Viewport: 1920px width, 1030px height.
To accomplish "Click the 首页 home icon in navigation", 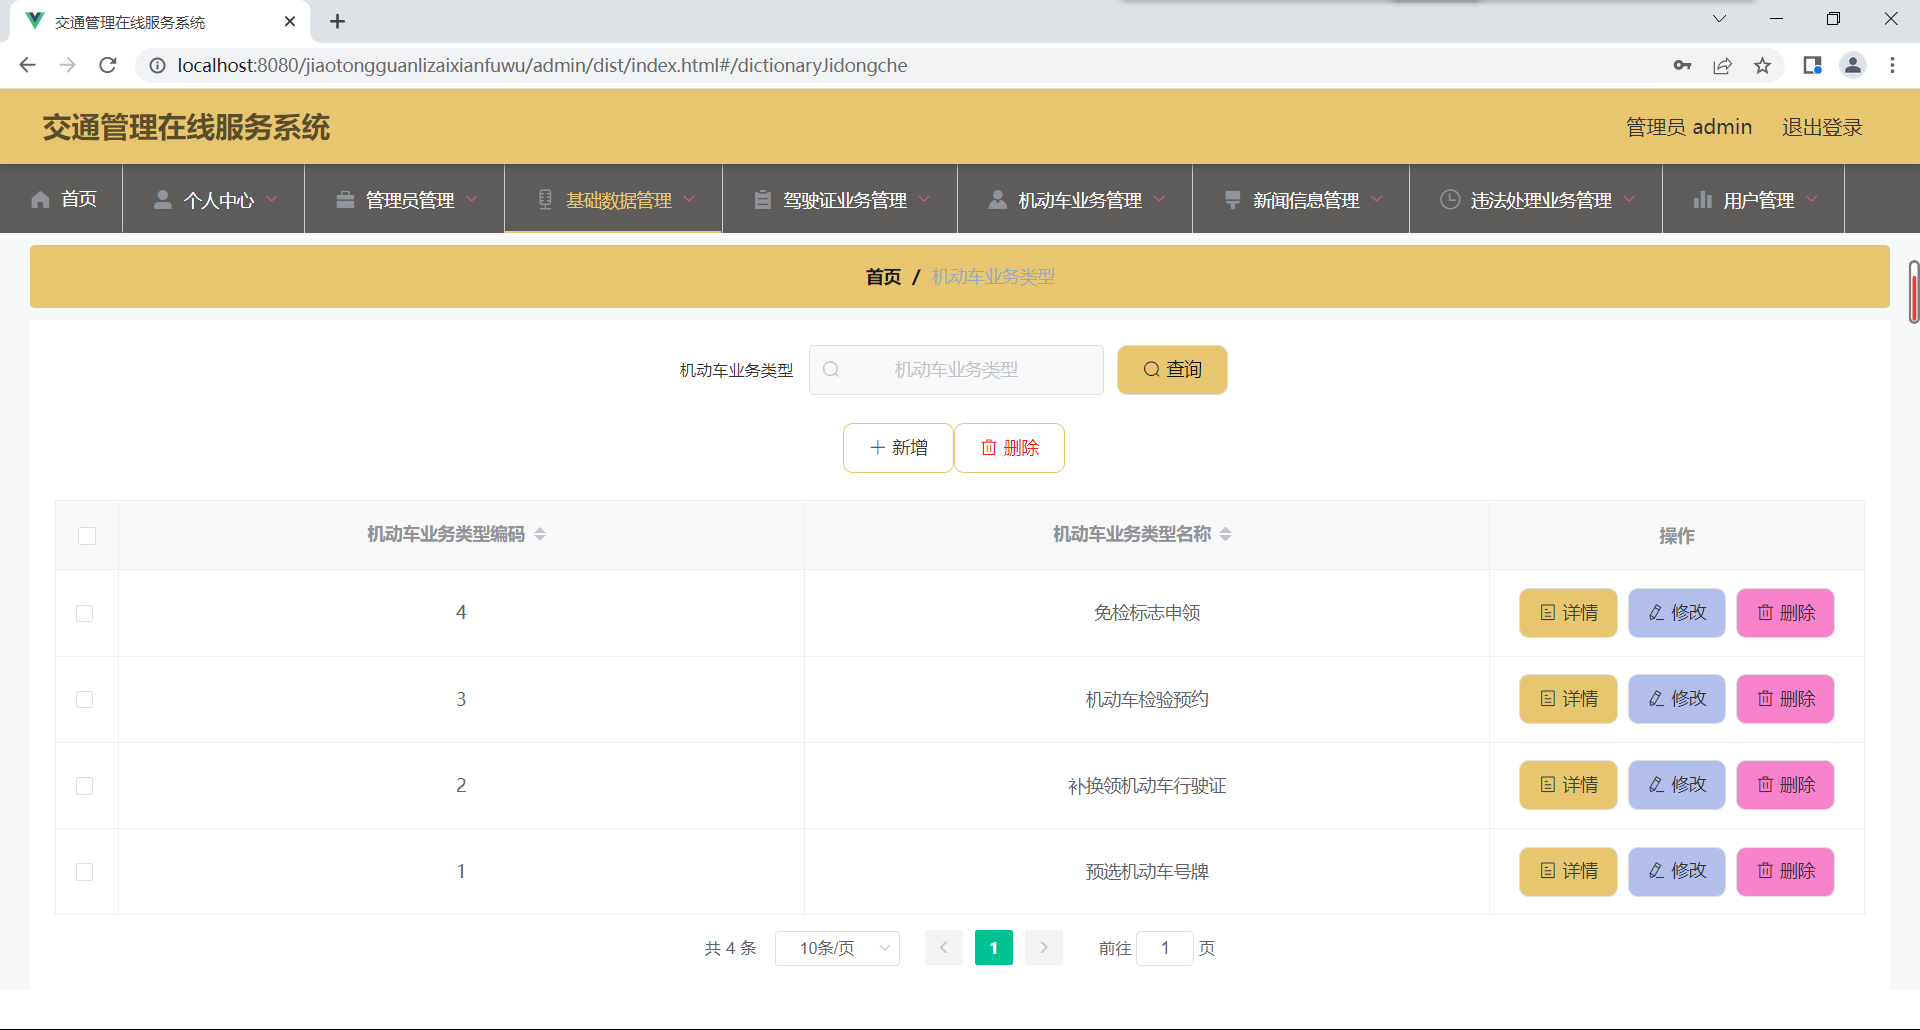I will point(40,199).
